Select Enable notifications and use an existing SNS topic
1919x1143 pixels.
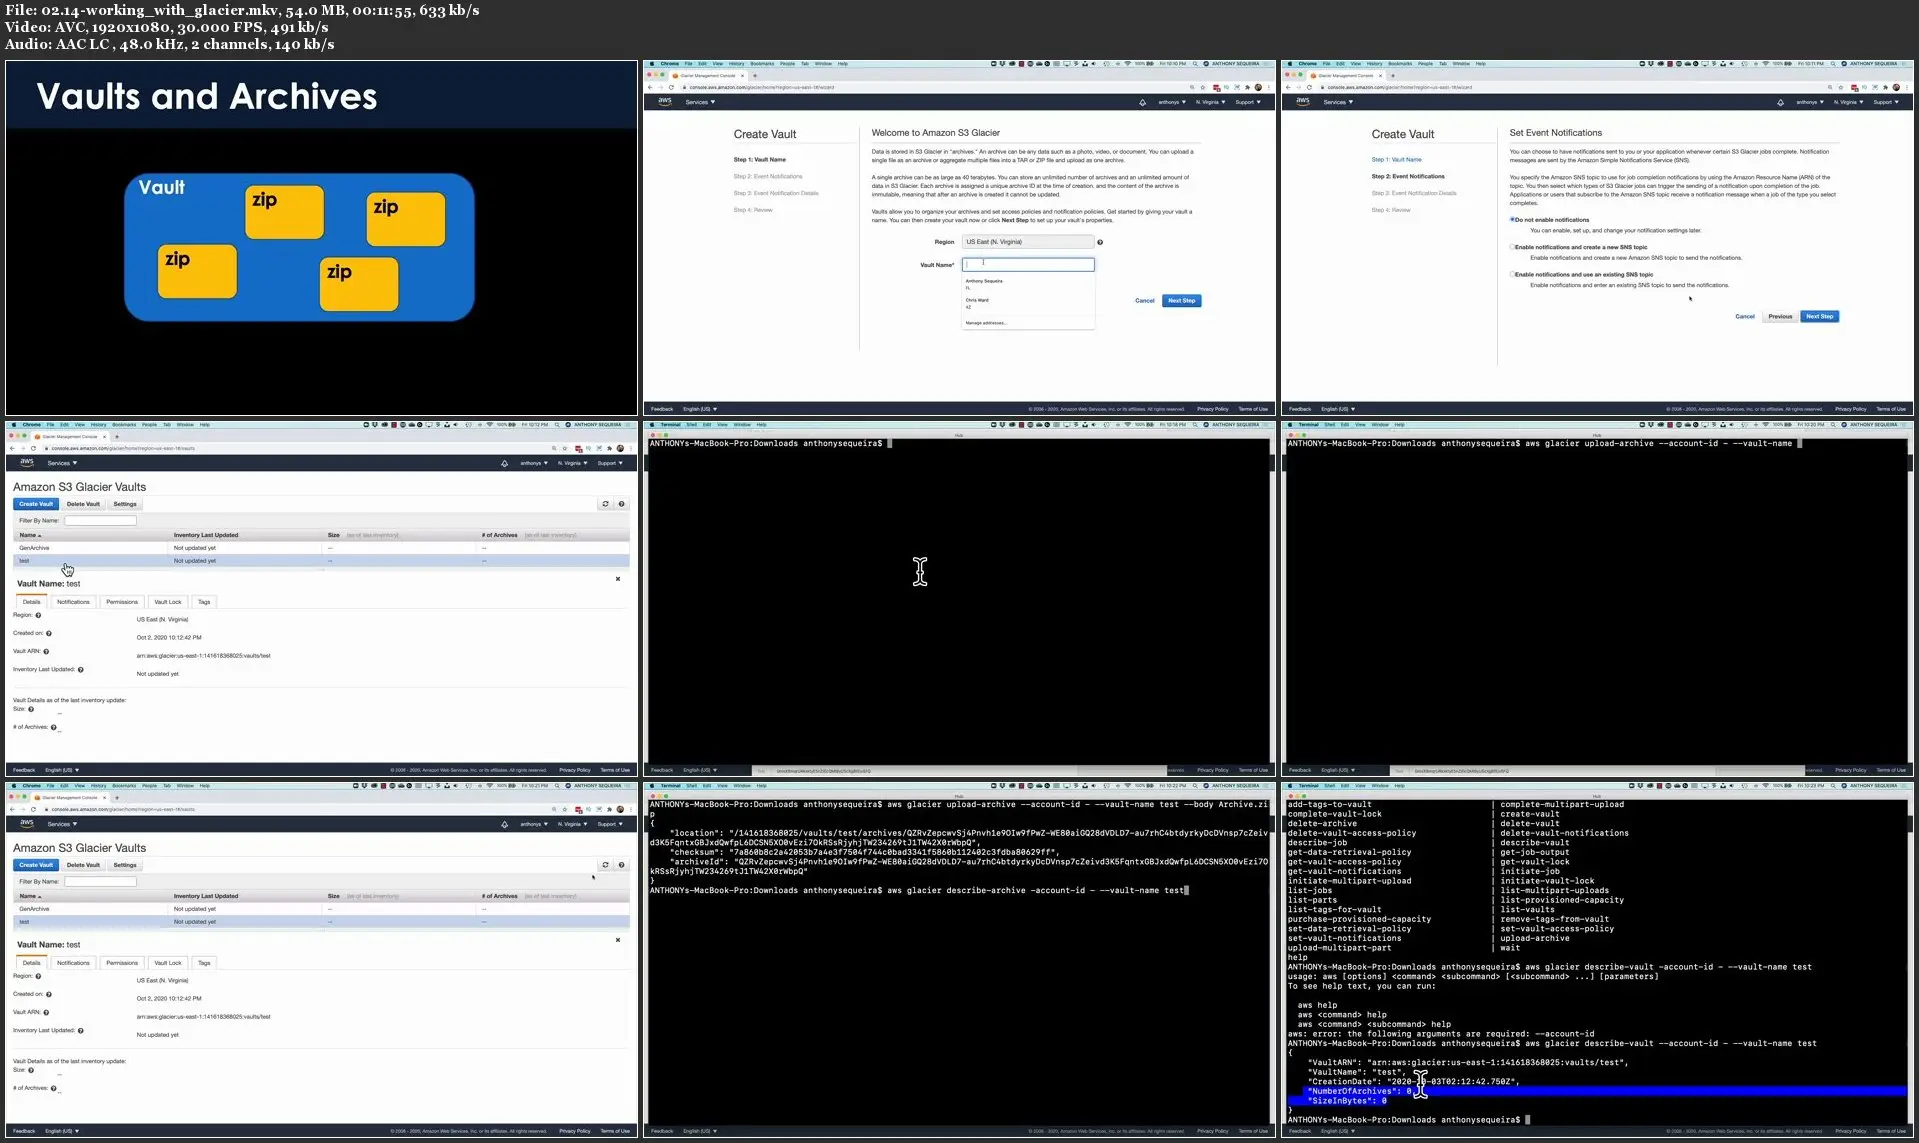pos(1512,274)
